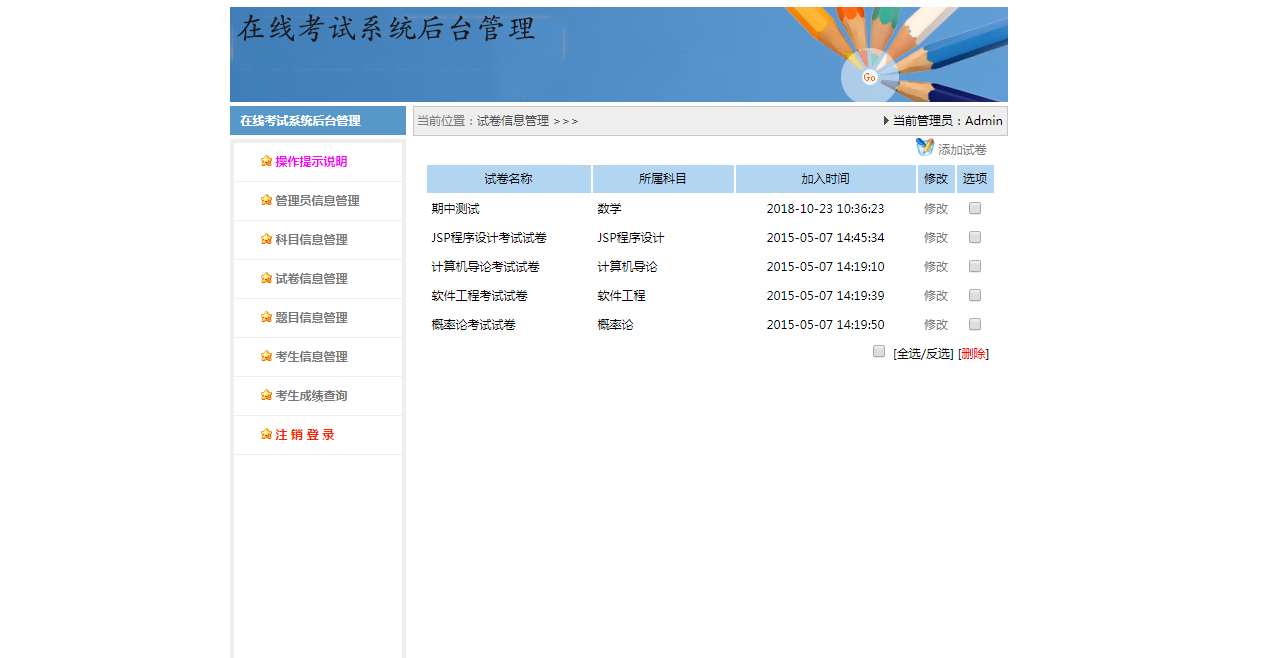Click time 2015-05-07 14:19:39
Screen dimensions: 1263x658
[825, 296]
